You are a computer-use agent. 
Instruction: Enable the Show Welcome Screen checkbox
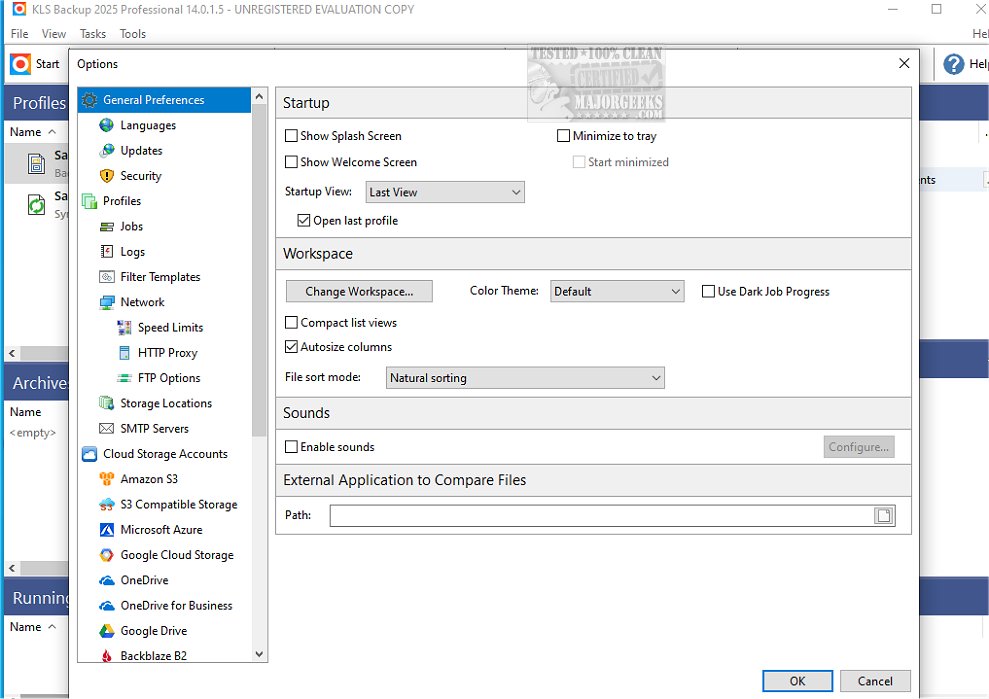click(x=291, y=162)
